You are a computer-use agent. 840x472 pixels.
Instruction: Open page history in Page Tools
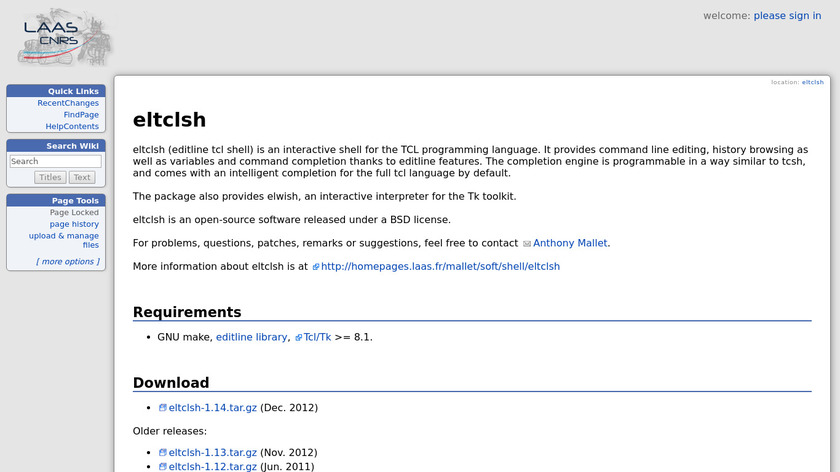pyautogui.click(x=74, y=224)
